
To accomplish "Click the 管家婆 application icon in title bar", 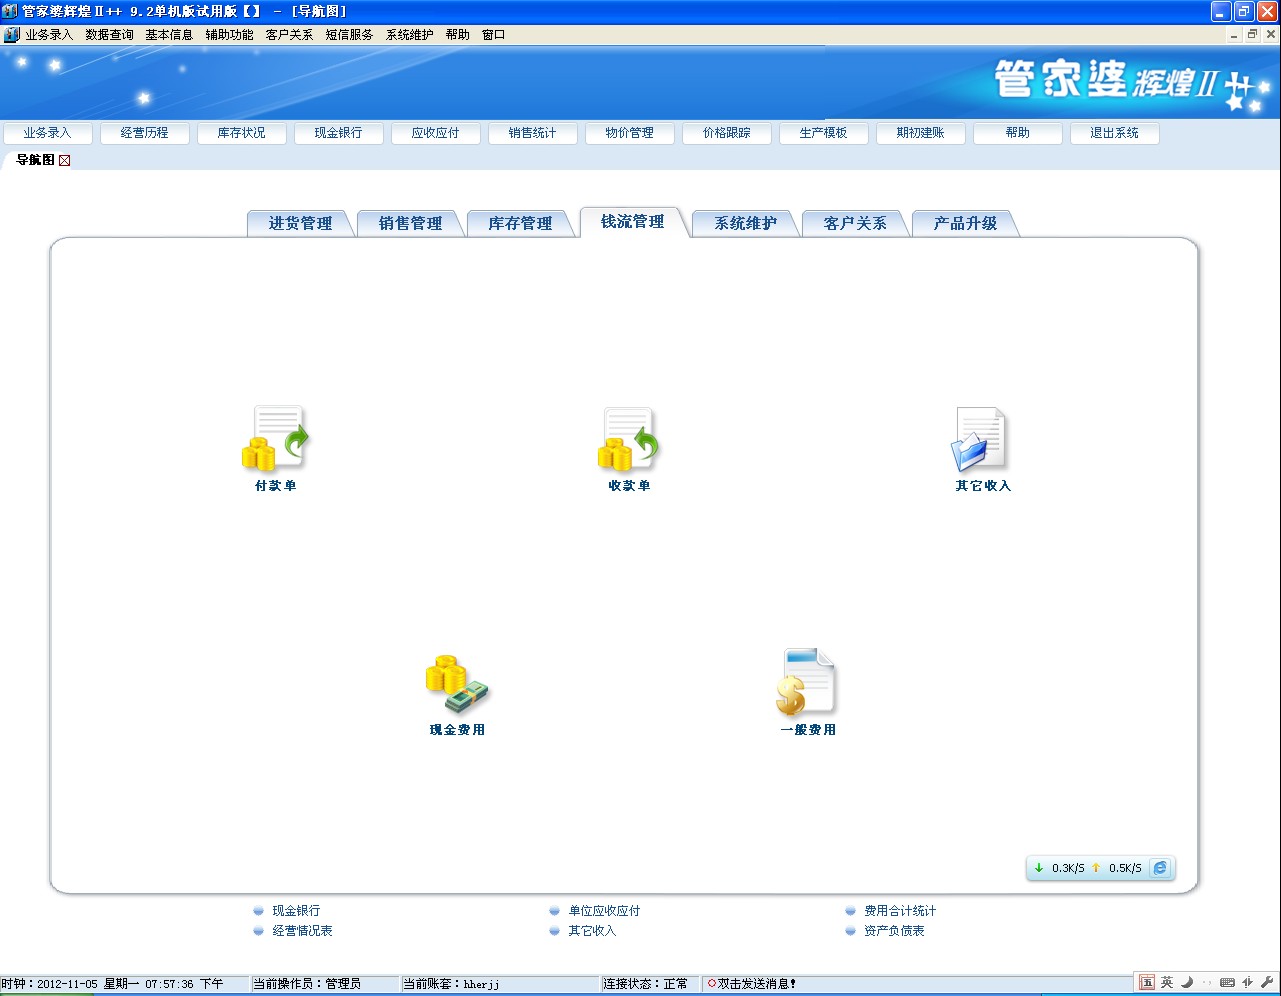I will tap(10, 12).
